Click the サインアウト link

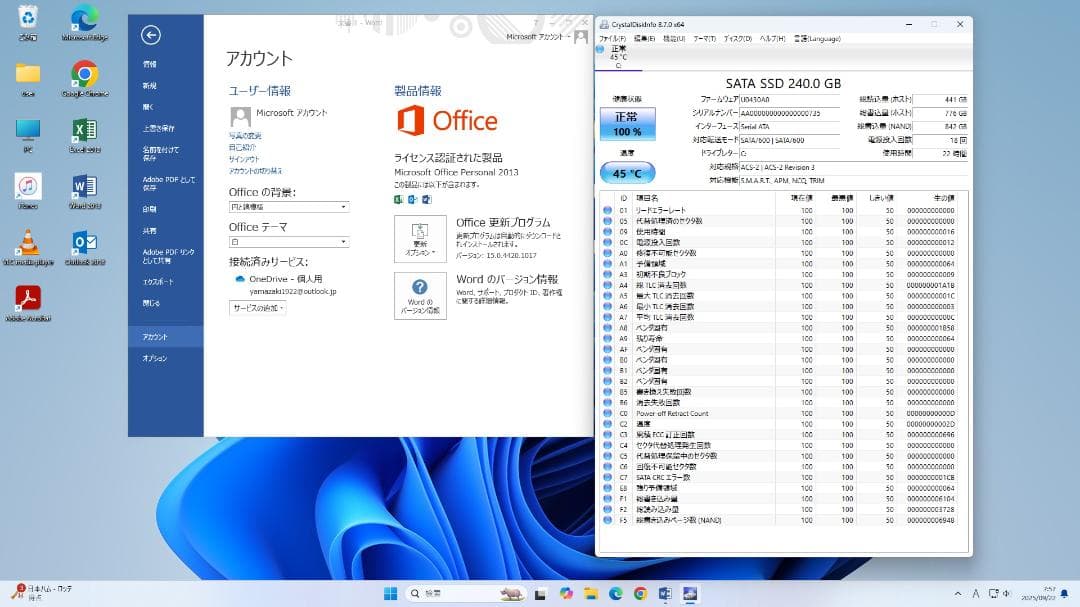click(x=243, y=157)
